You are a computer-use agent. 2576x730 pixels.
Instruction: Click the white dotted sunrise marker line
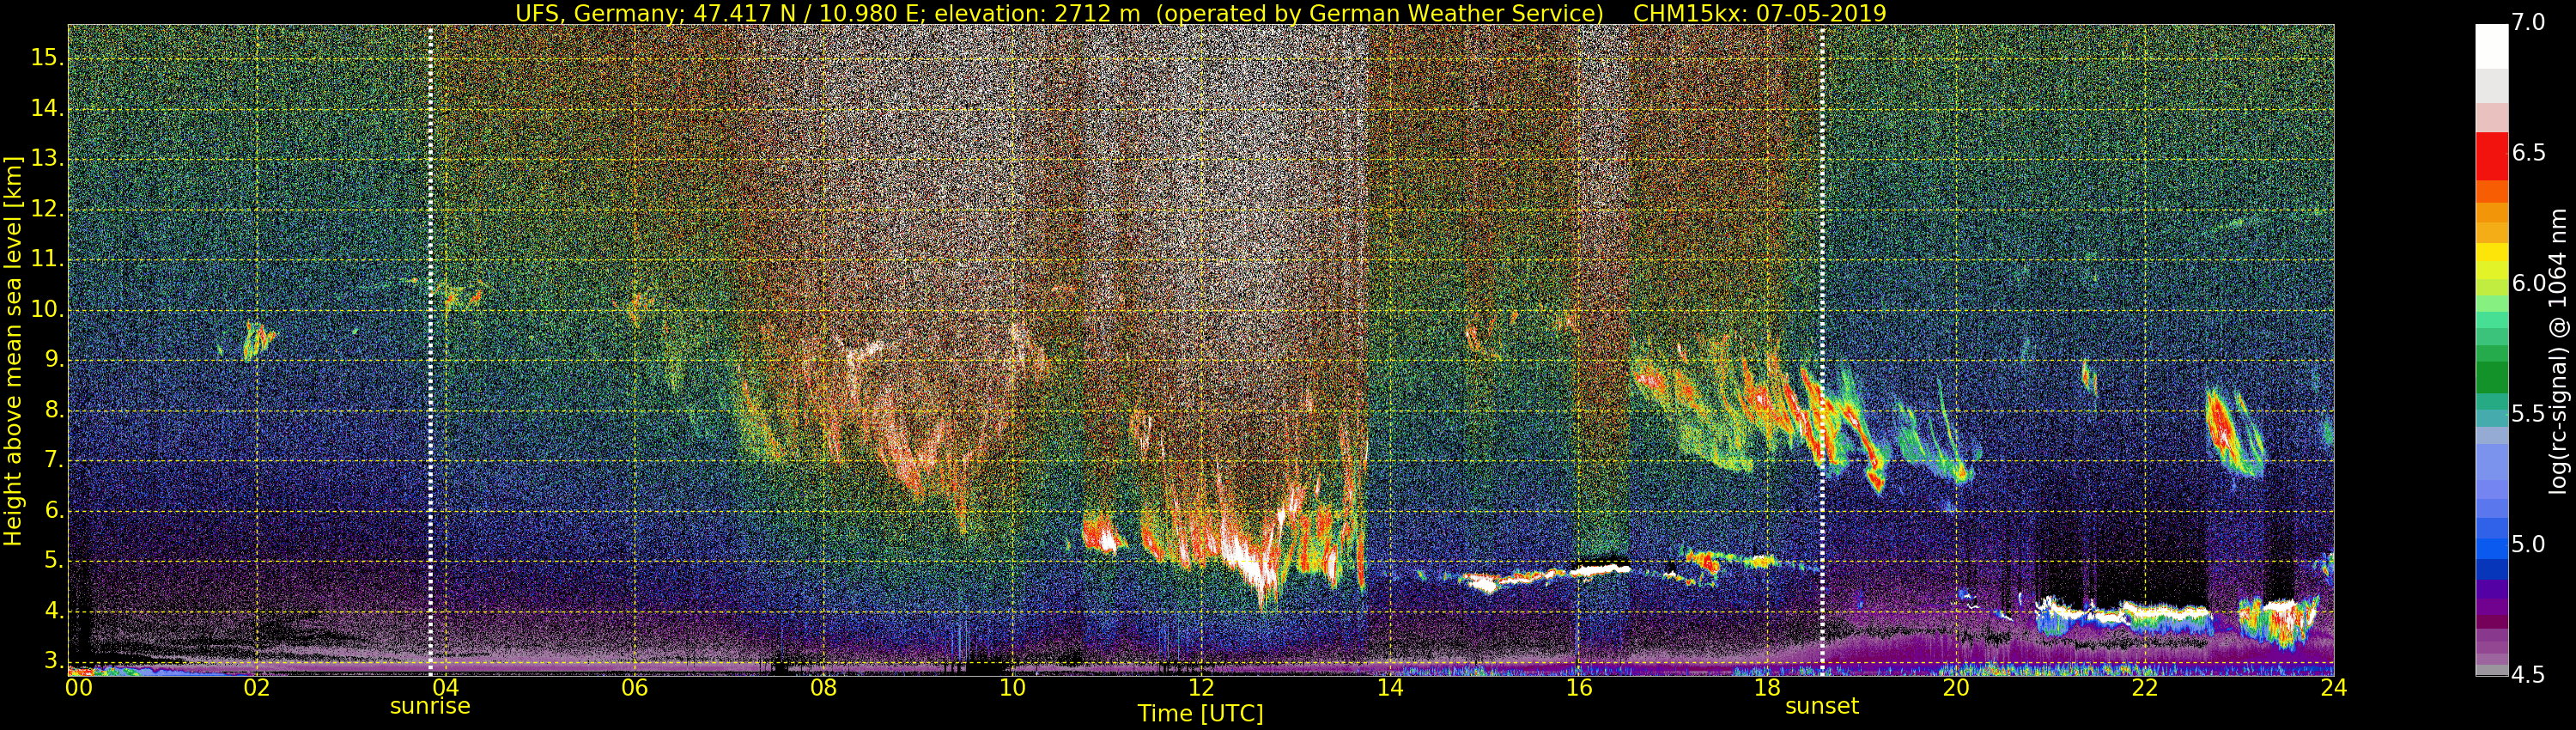[x=430, y=350]
